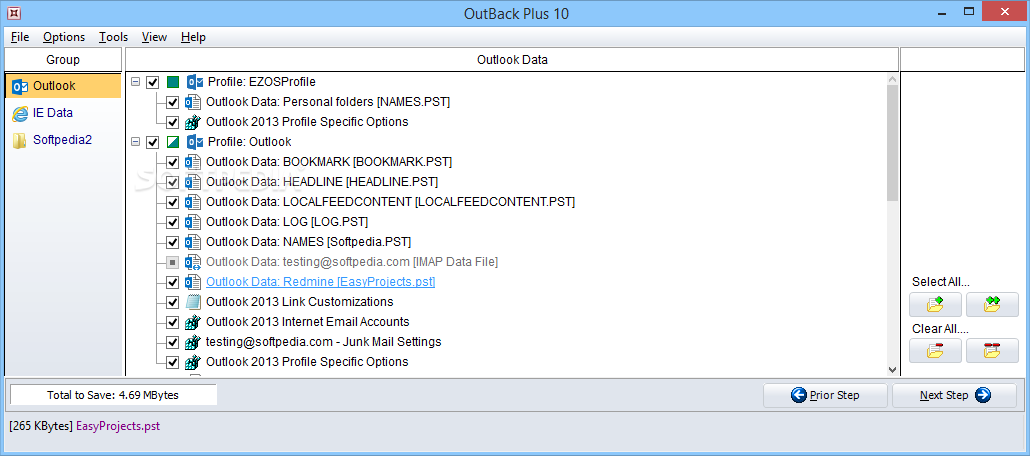Click green status square of Profile: EZOSProfile
The width and height of the screenshot is (1030, 456).
click(x=173, y=82)
